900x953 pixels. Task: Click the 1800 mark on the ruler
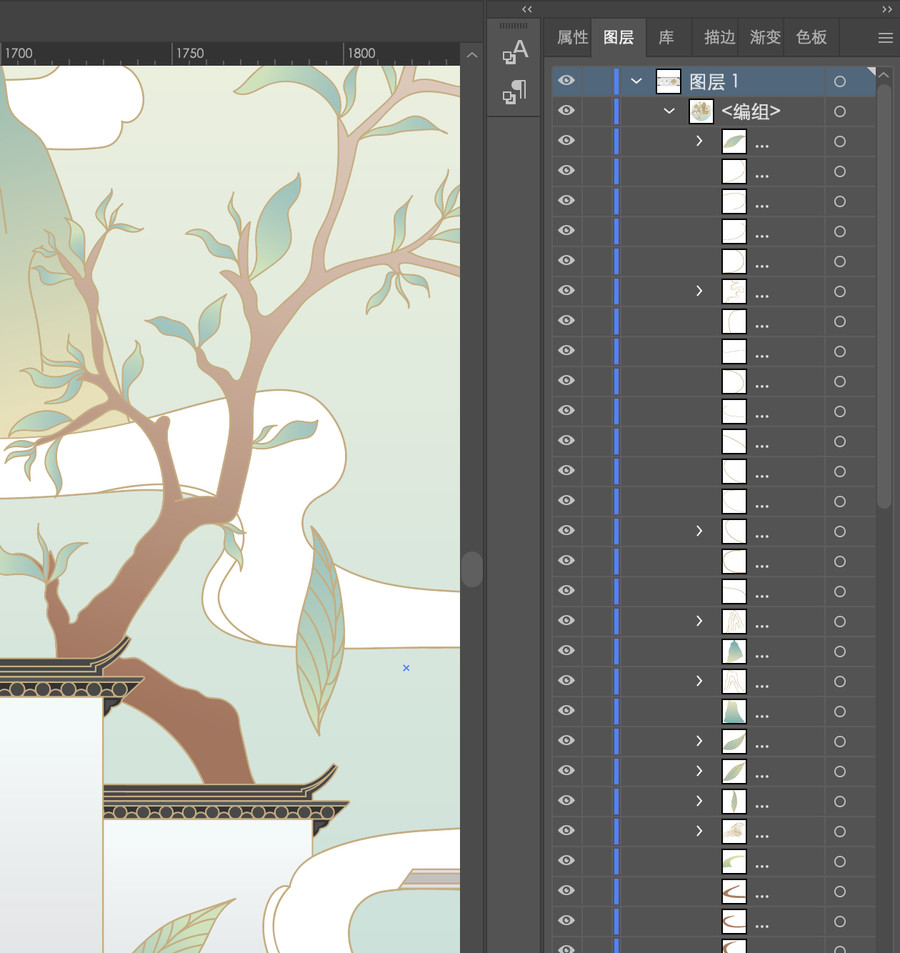click(361, 53)
